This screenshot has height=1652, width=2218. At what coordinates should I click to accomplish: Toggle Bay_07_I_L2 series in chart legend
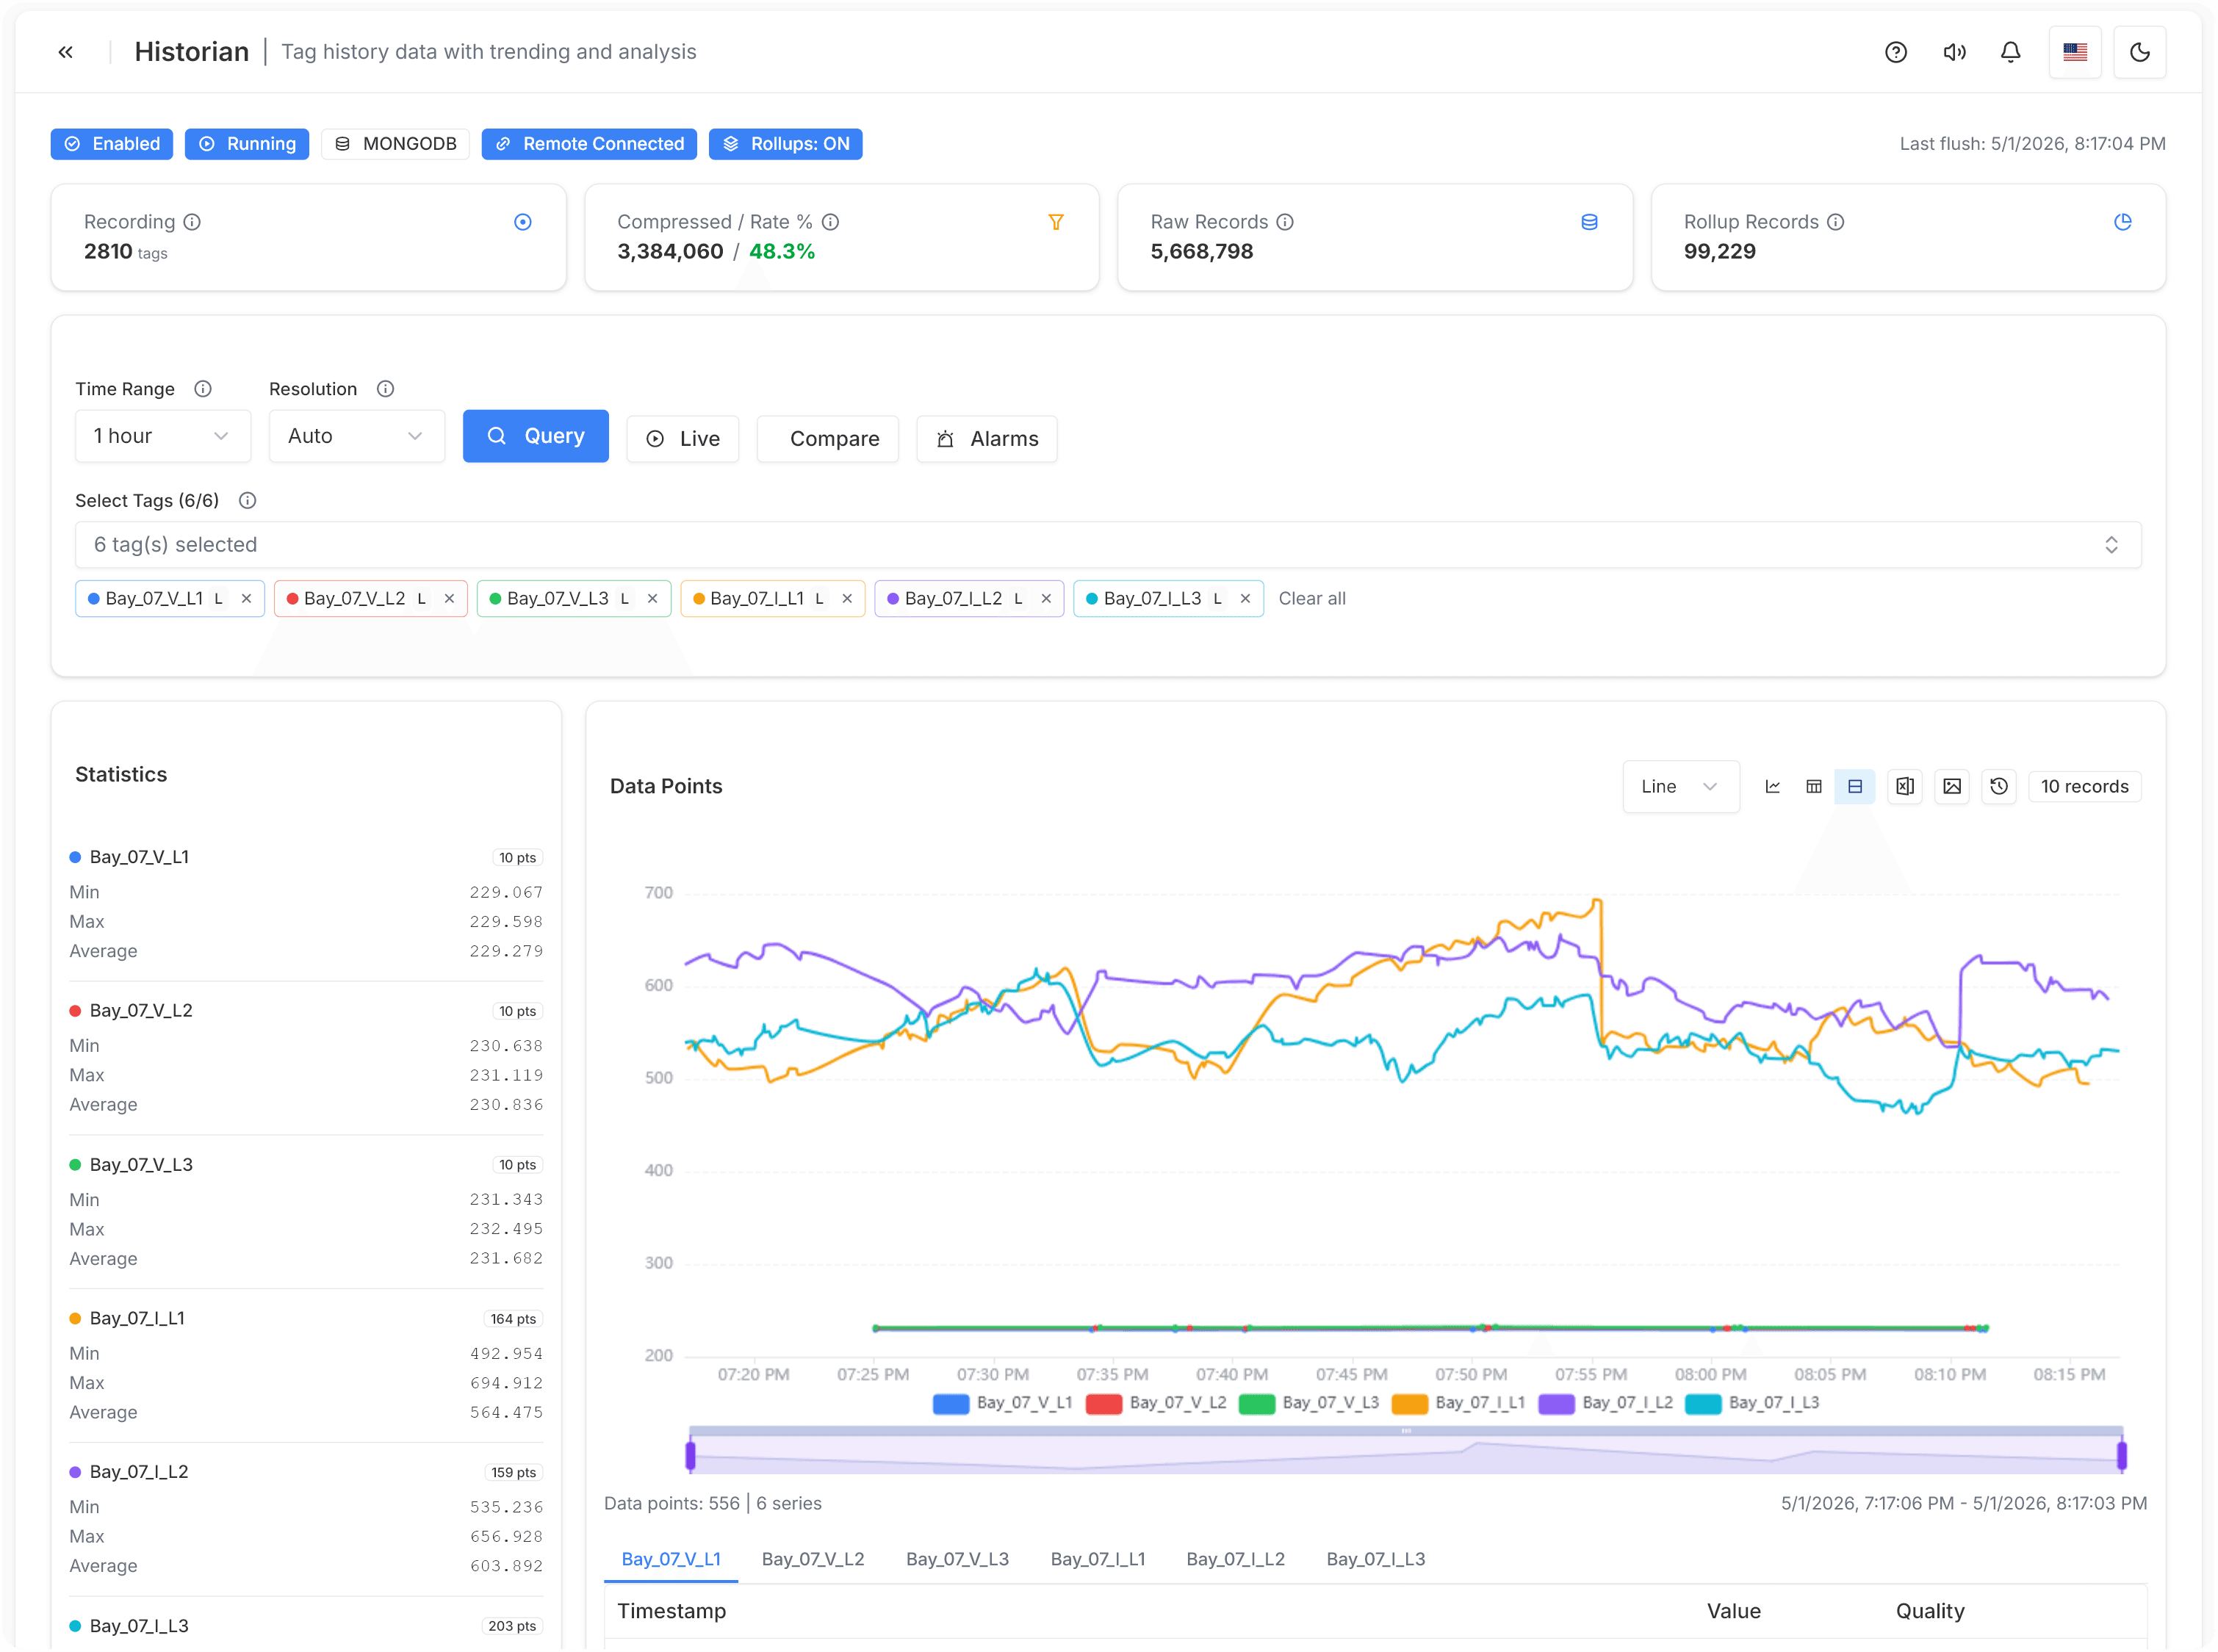click(x=1605, y=1404)
